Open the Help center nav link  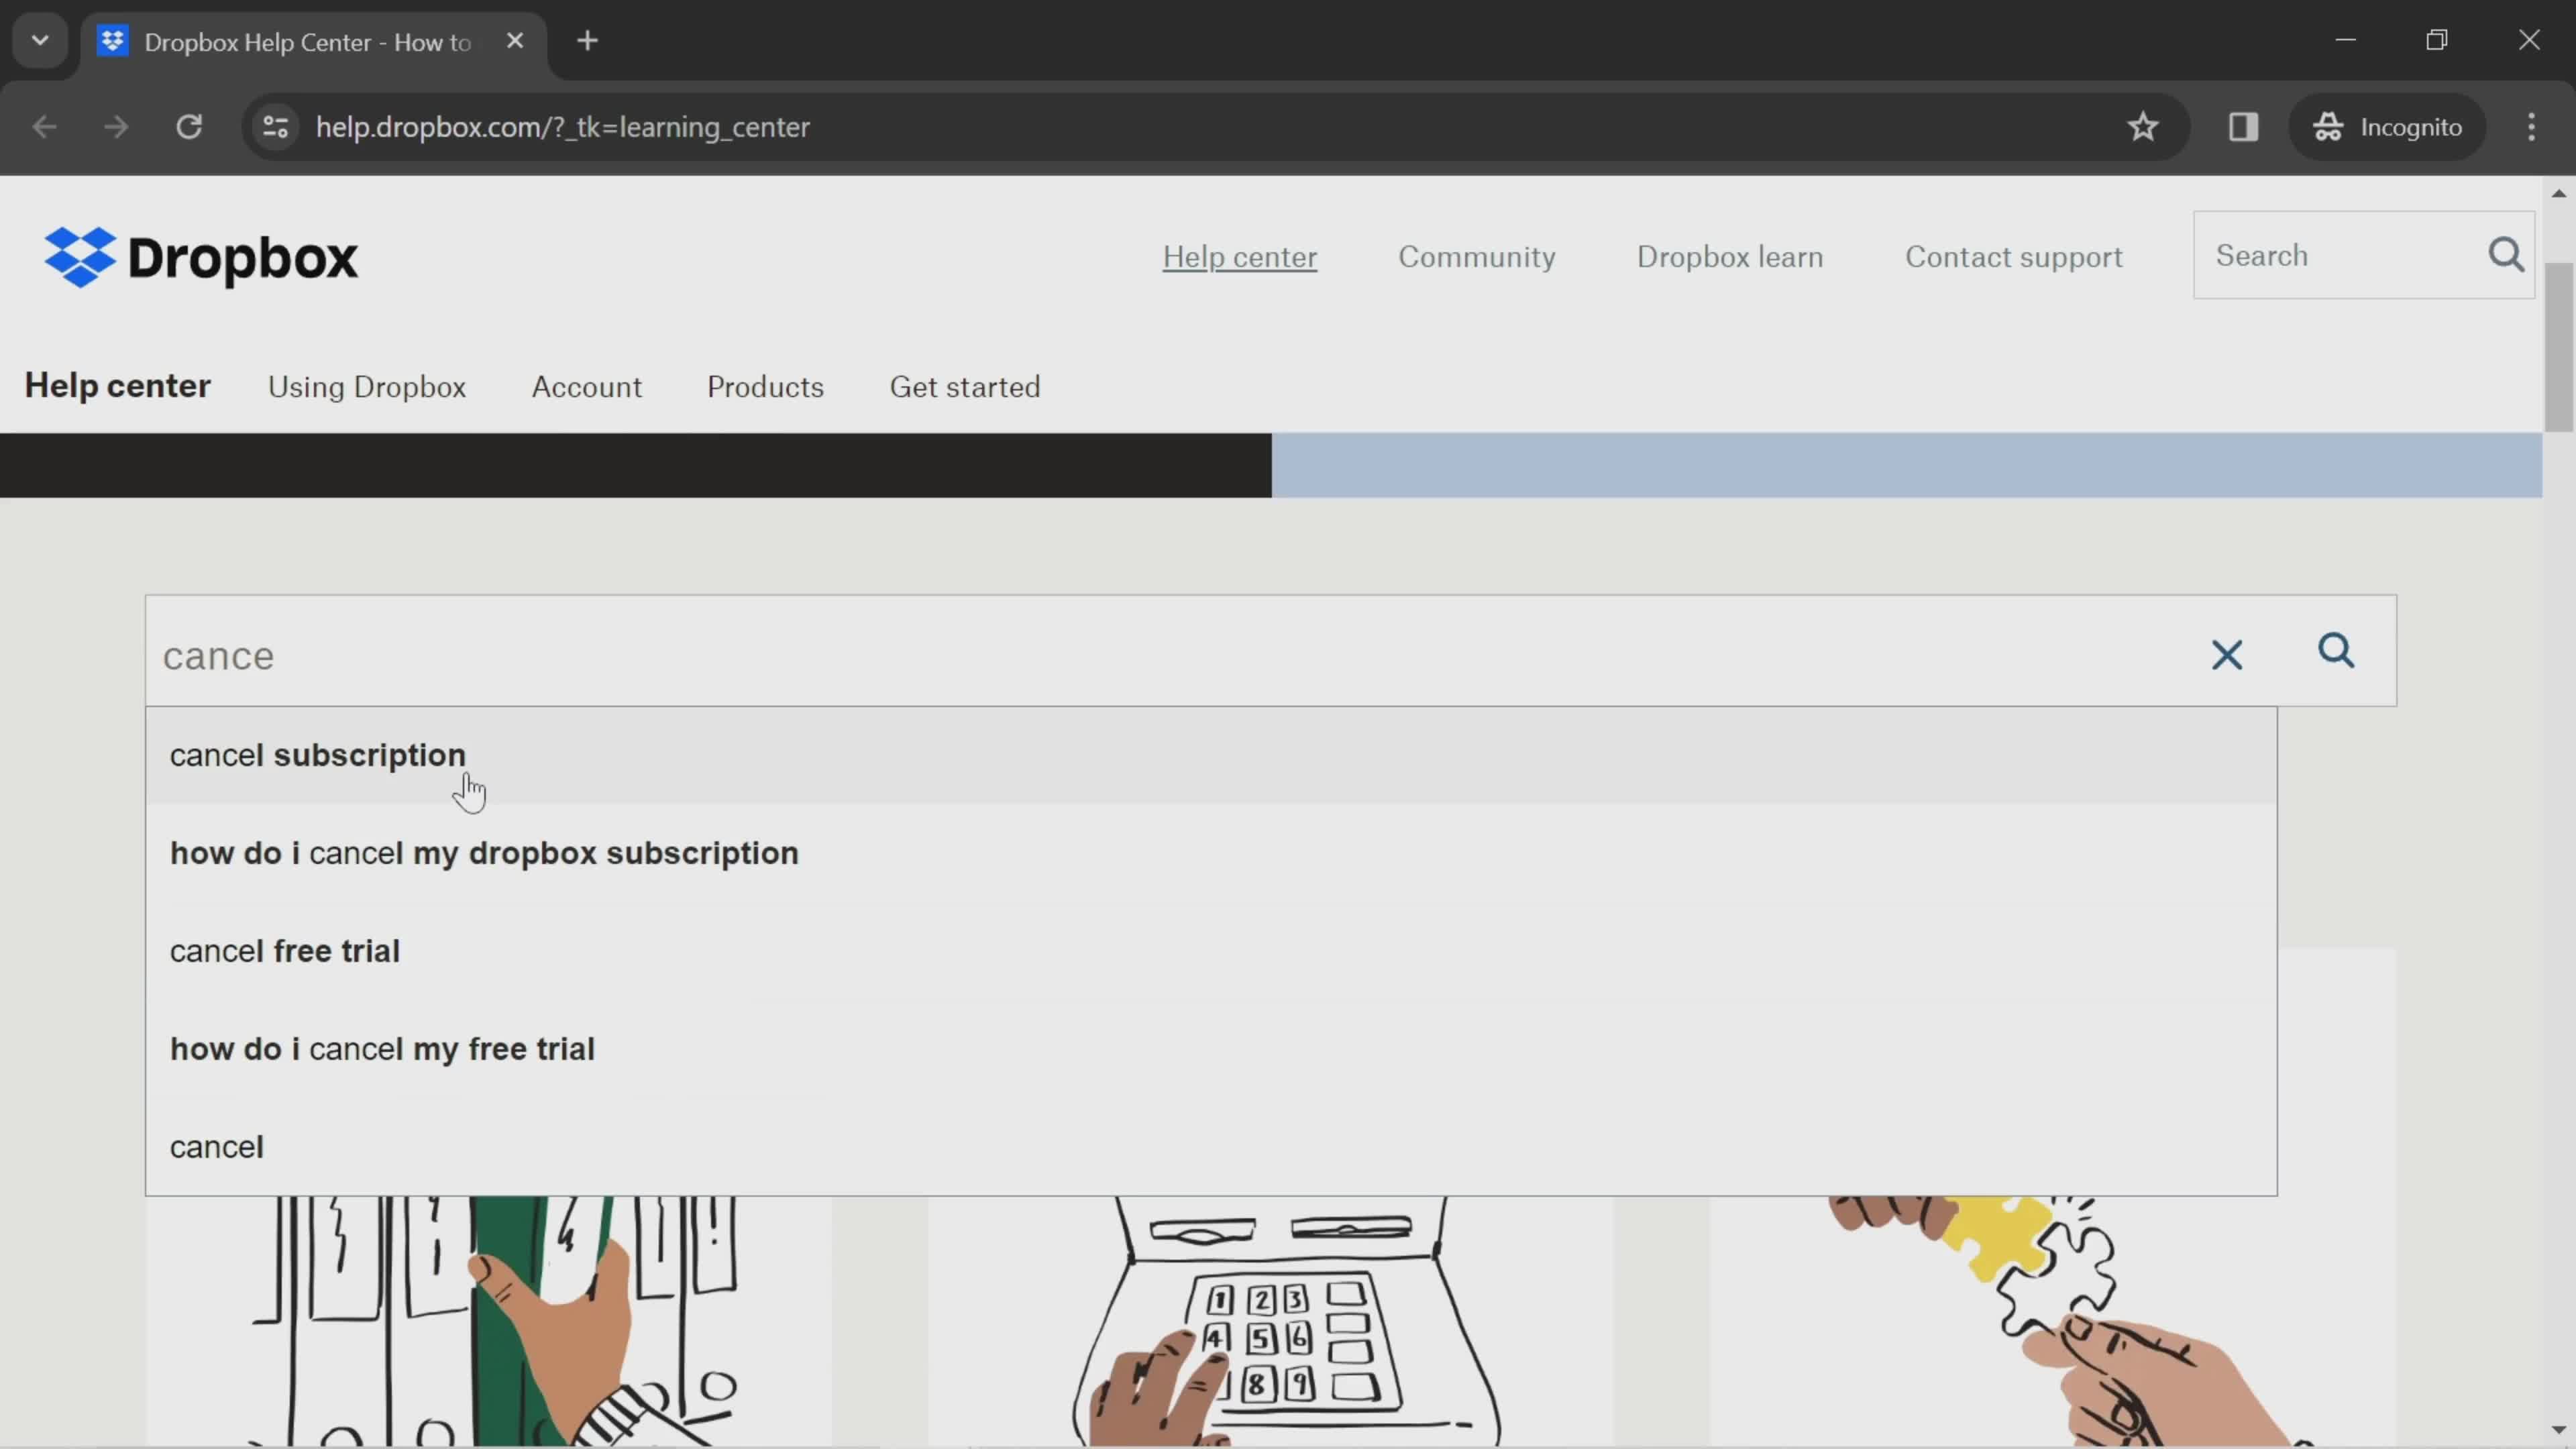pos(1239,257)
